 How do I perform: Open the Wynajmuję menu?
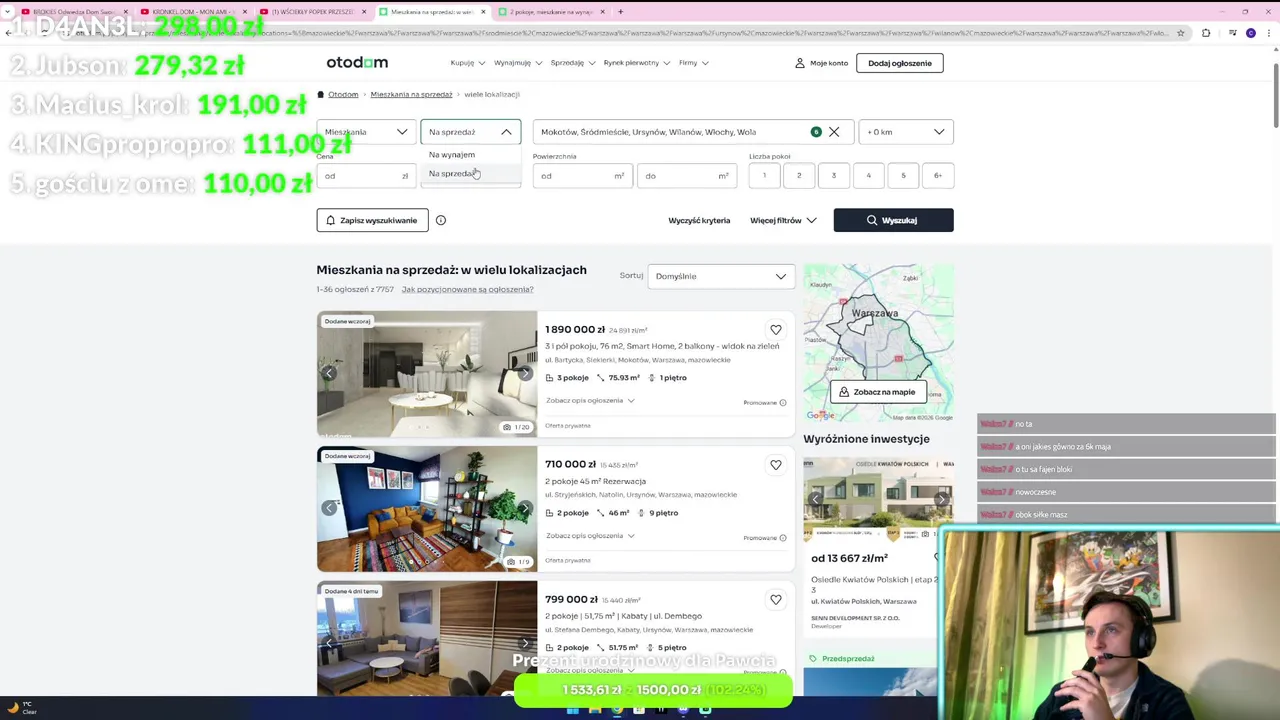pyautogui.click(x=518, y=63)
